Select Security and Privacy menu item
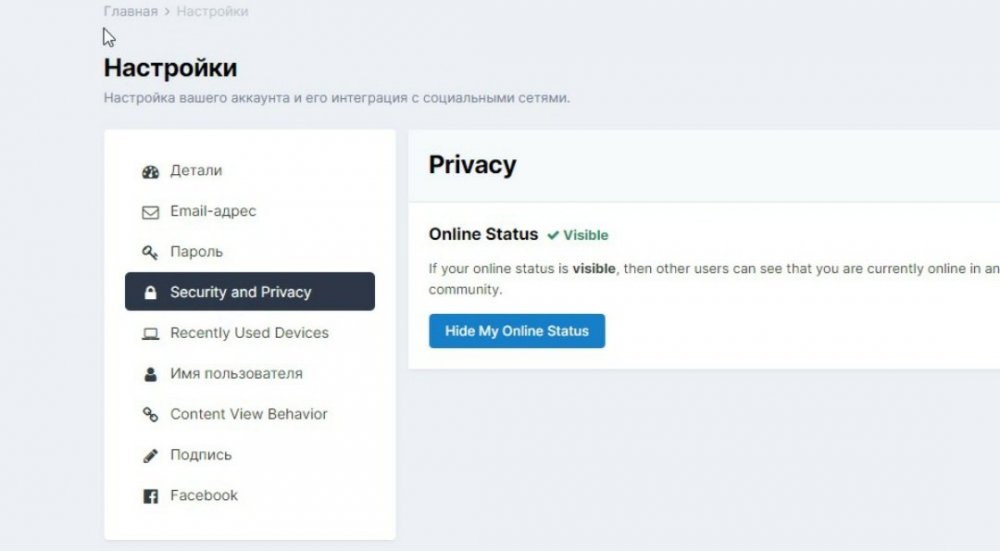Viewport: 1000px width, 551px height. (x=240, y=292)
